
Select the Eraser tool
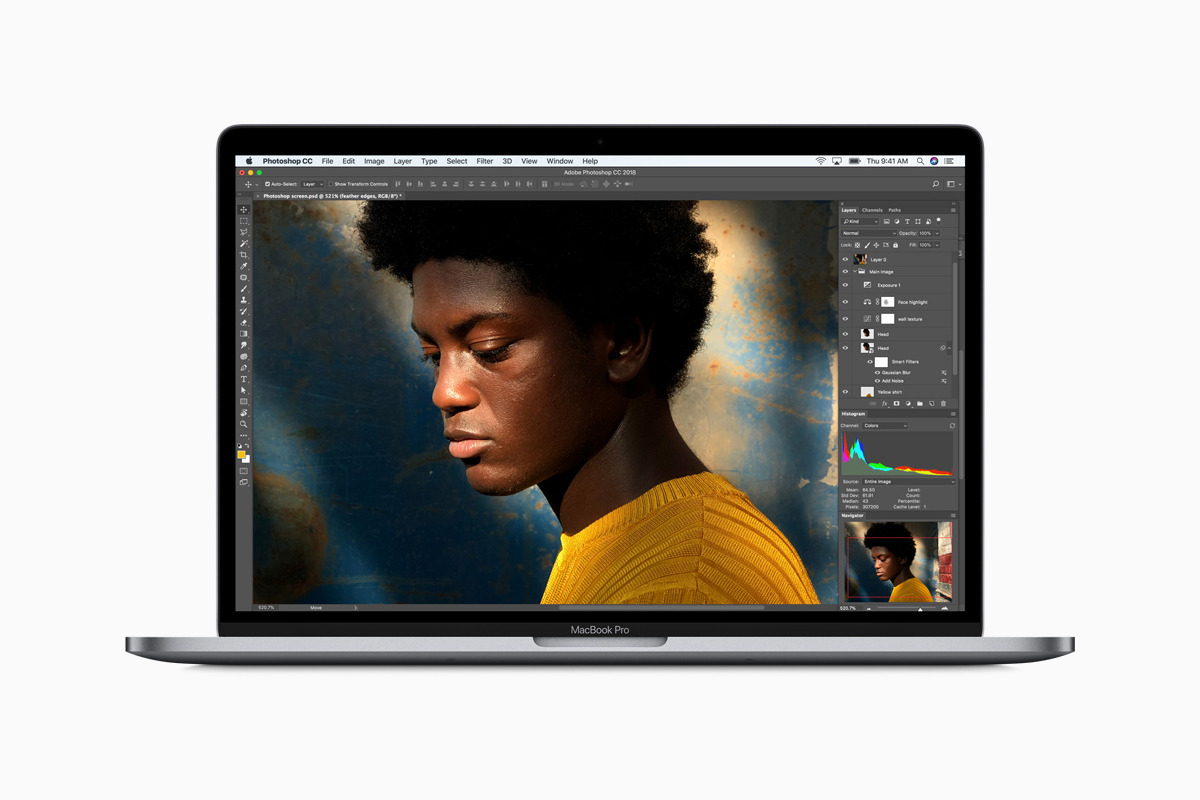244,323
